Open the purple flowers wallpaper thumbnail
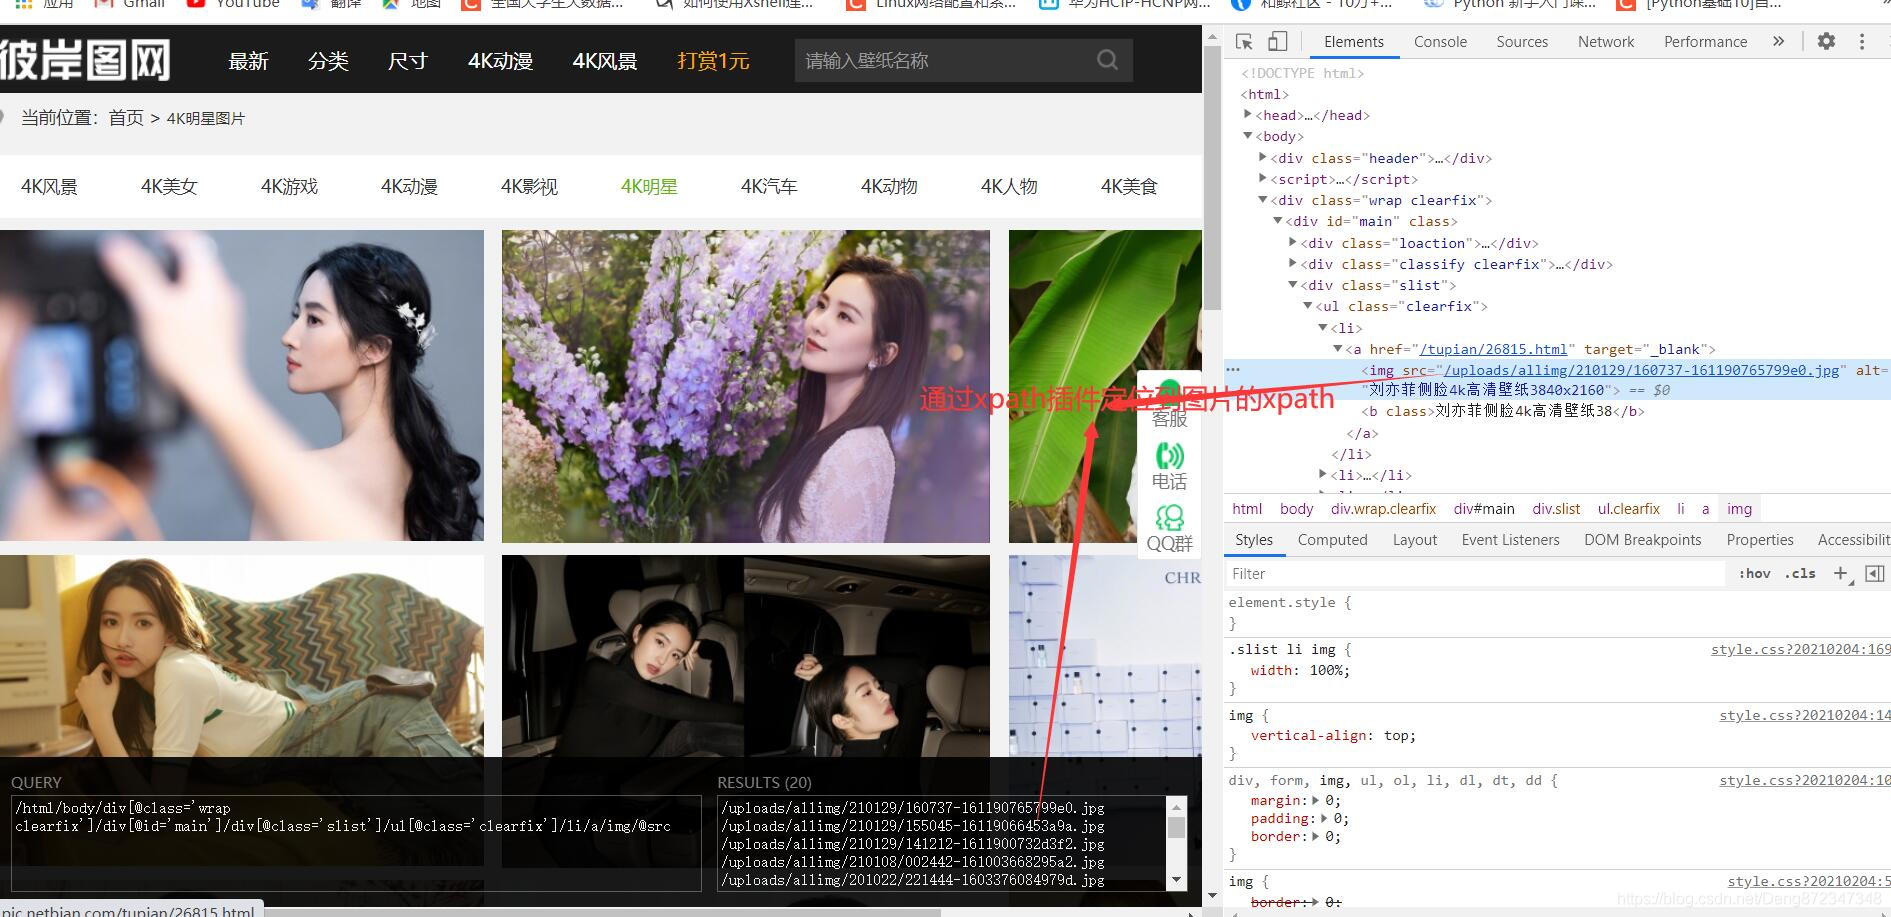This screenshot has width=1891, height=917. tap(746, 386)
